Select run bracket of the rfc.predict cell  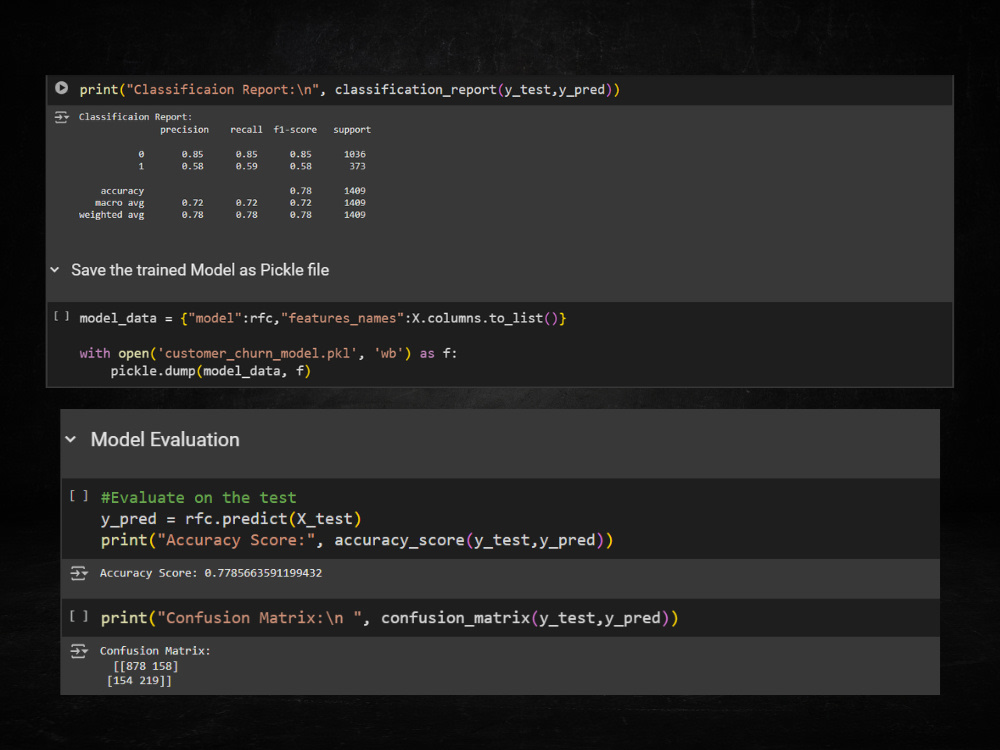point(79,496)
